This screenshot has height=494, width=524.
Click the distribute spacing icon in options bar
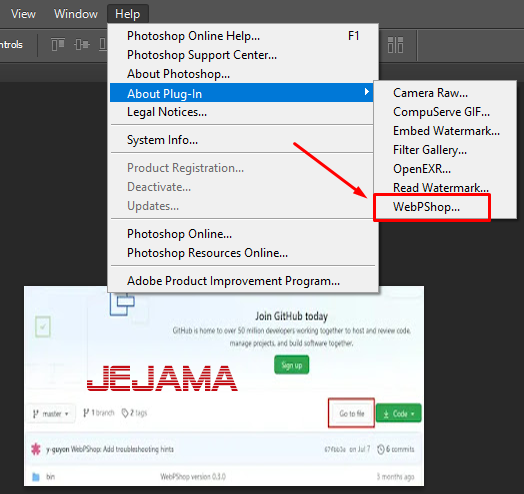click(x=395, y=45)
